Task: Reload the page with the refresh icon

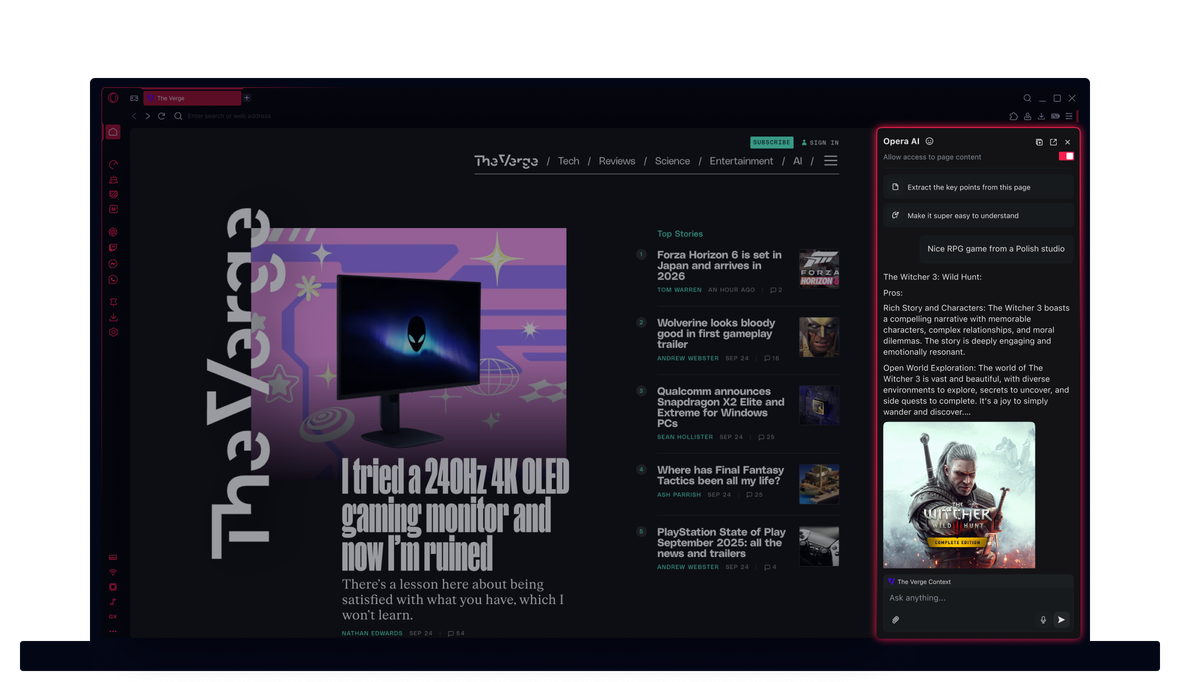Action: click(x=161, y=116)
